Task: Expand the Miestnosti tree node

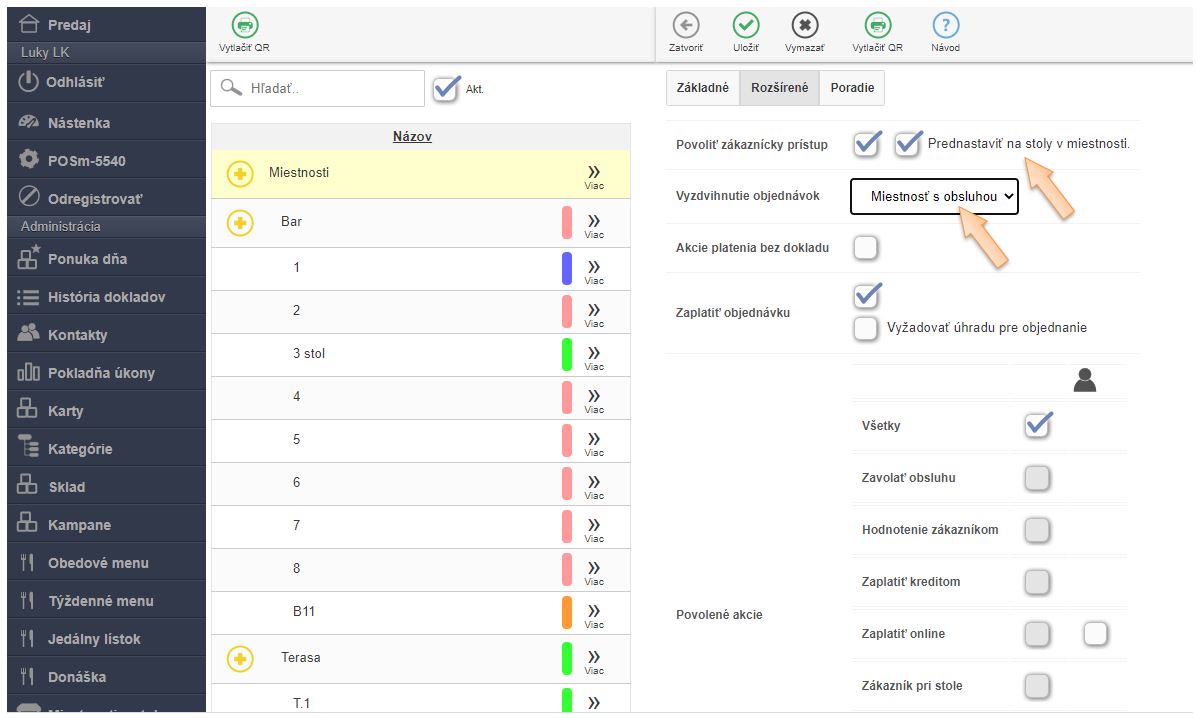Action: (240, 173)
